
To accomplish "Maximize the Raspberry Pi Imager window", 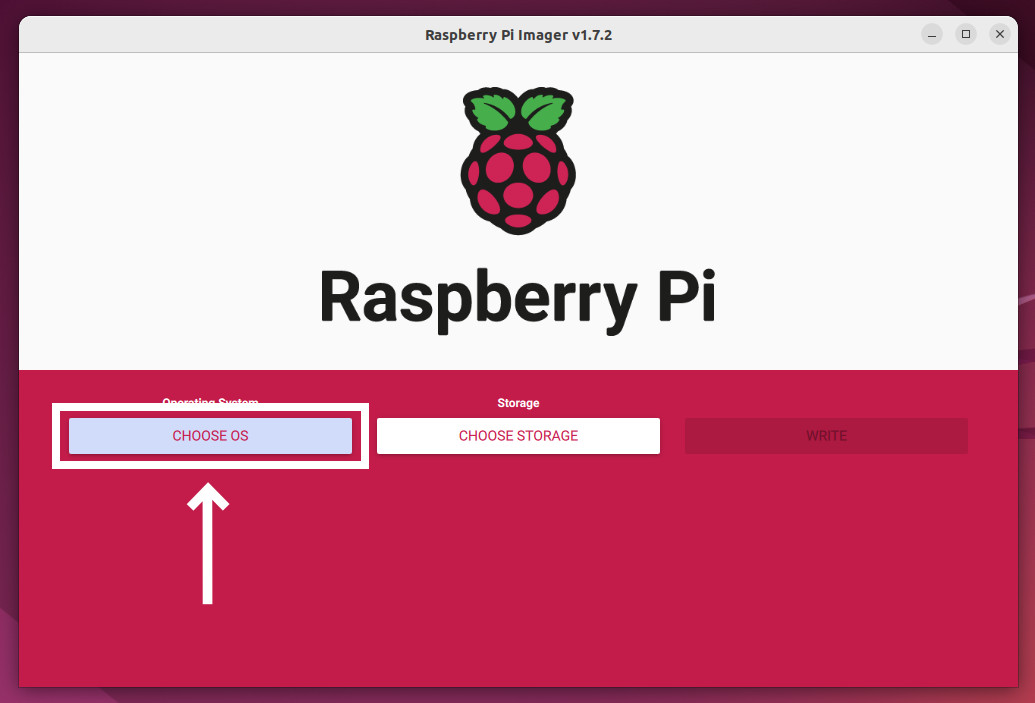I will [x=966, y=34].
